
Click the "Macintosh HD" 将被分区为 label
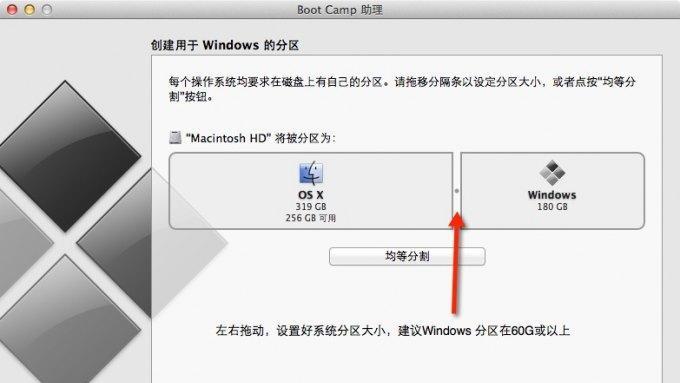261,138
